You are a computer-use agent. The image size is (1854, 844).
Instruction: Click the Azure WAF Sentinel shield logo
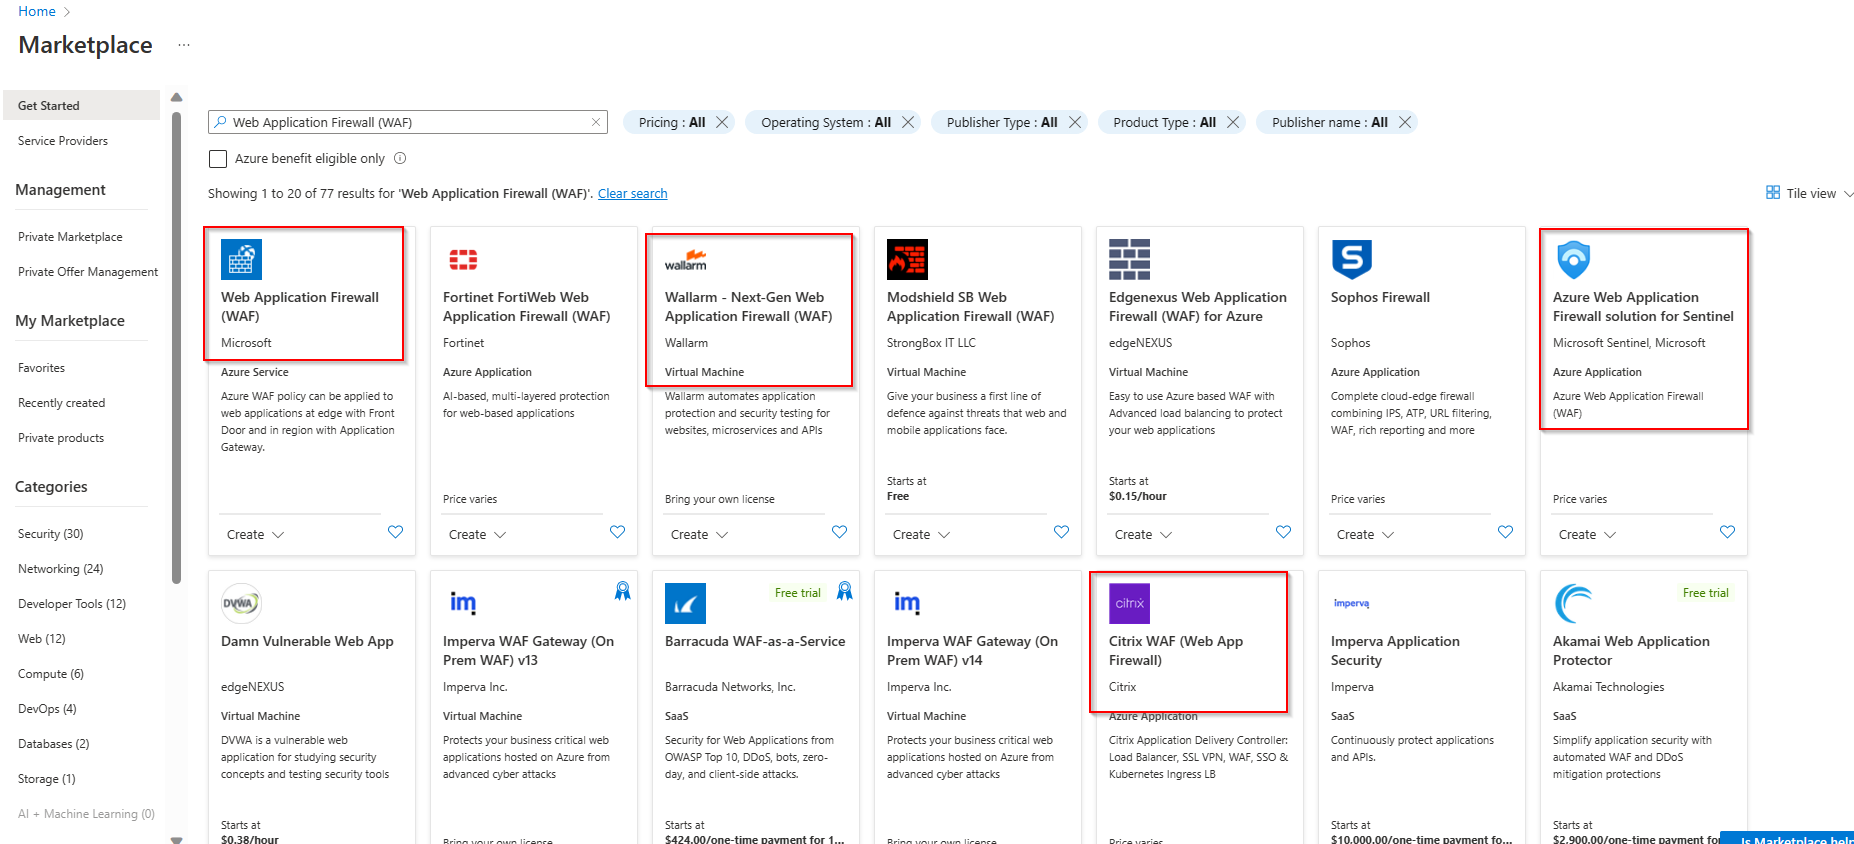pos(1573,259)
